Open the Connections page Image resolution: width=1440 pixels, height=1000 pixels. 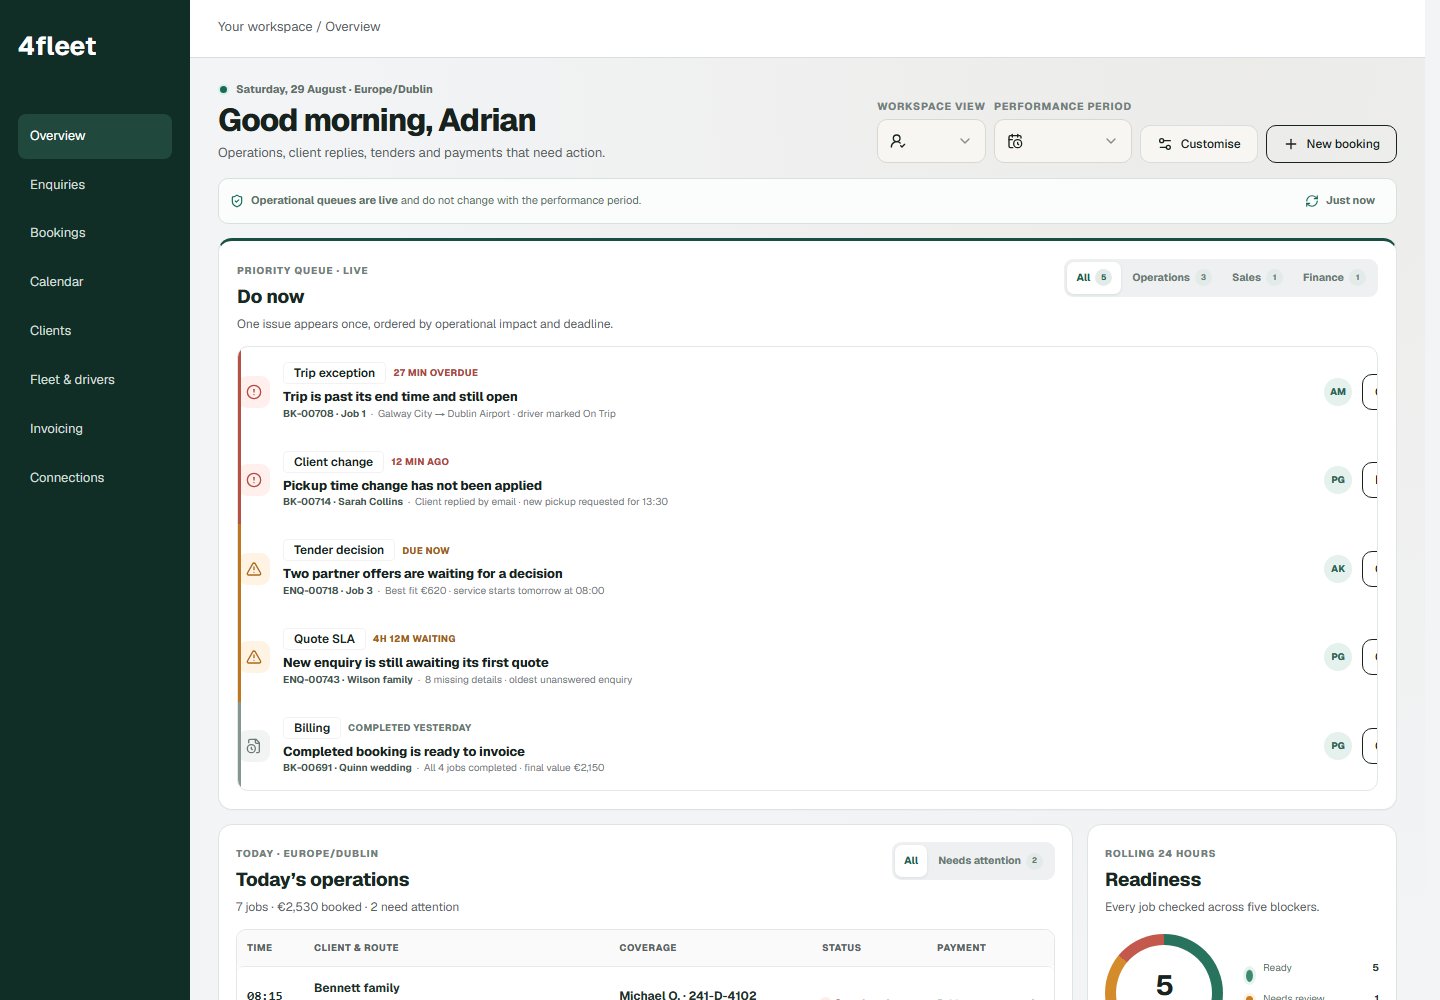click(95, 478)
